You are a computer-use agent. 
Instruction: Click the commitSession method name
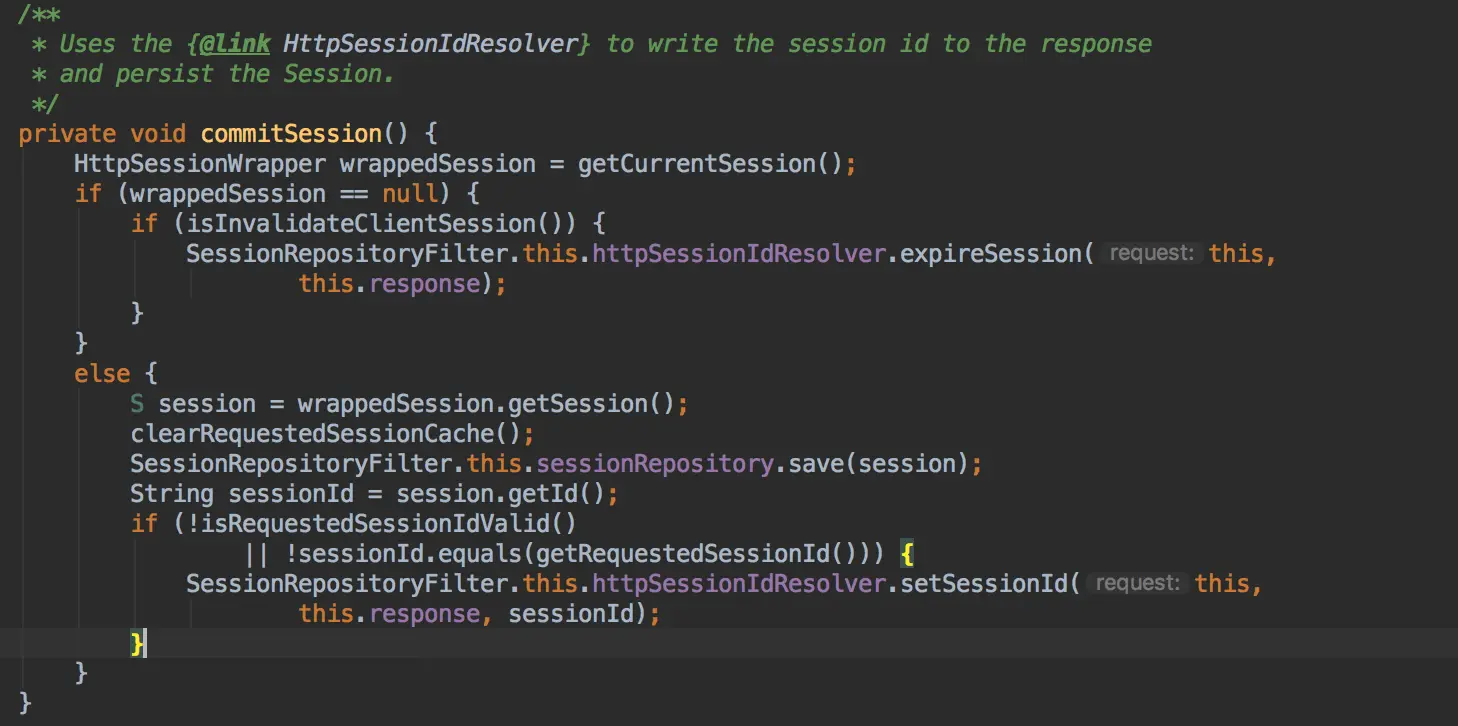point(291,134)
